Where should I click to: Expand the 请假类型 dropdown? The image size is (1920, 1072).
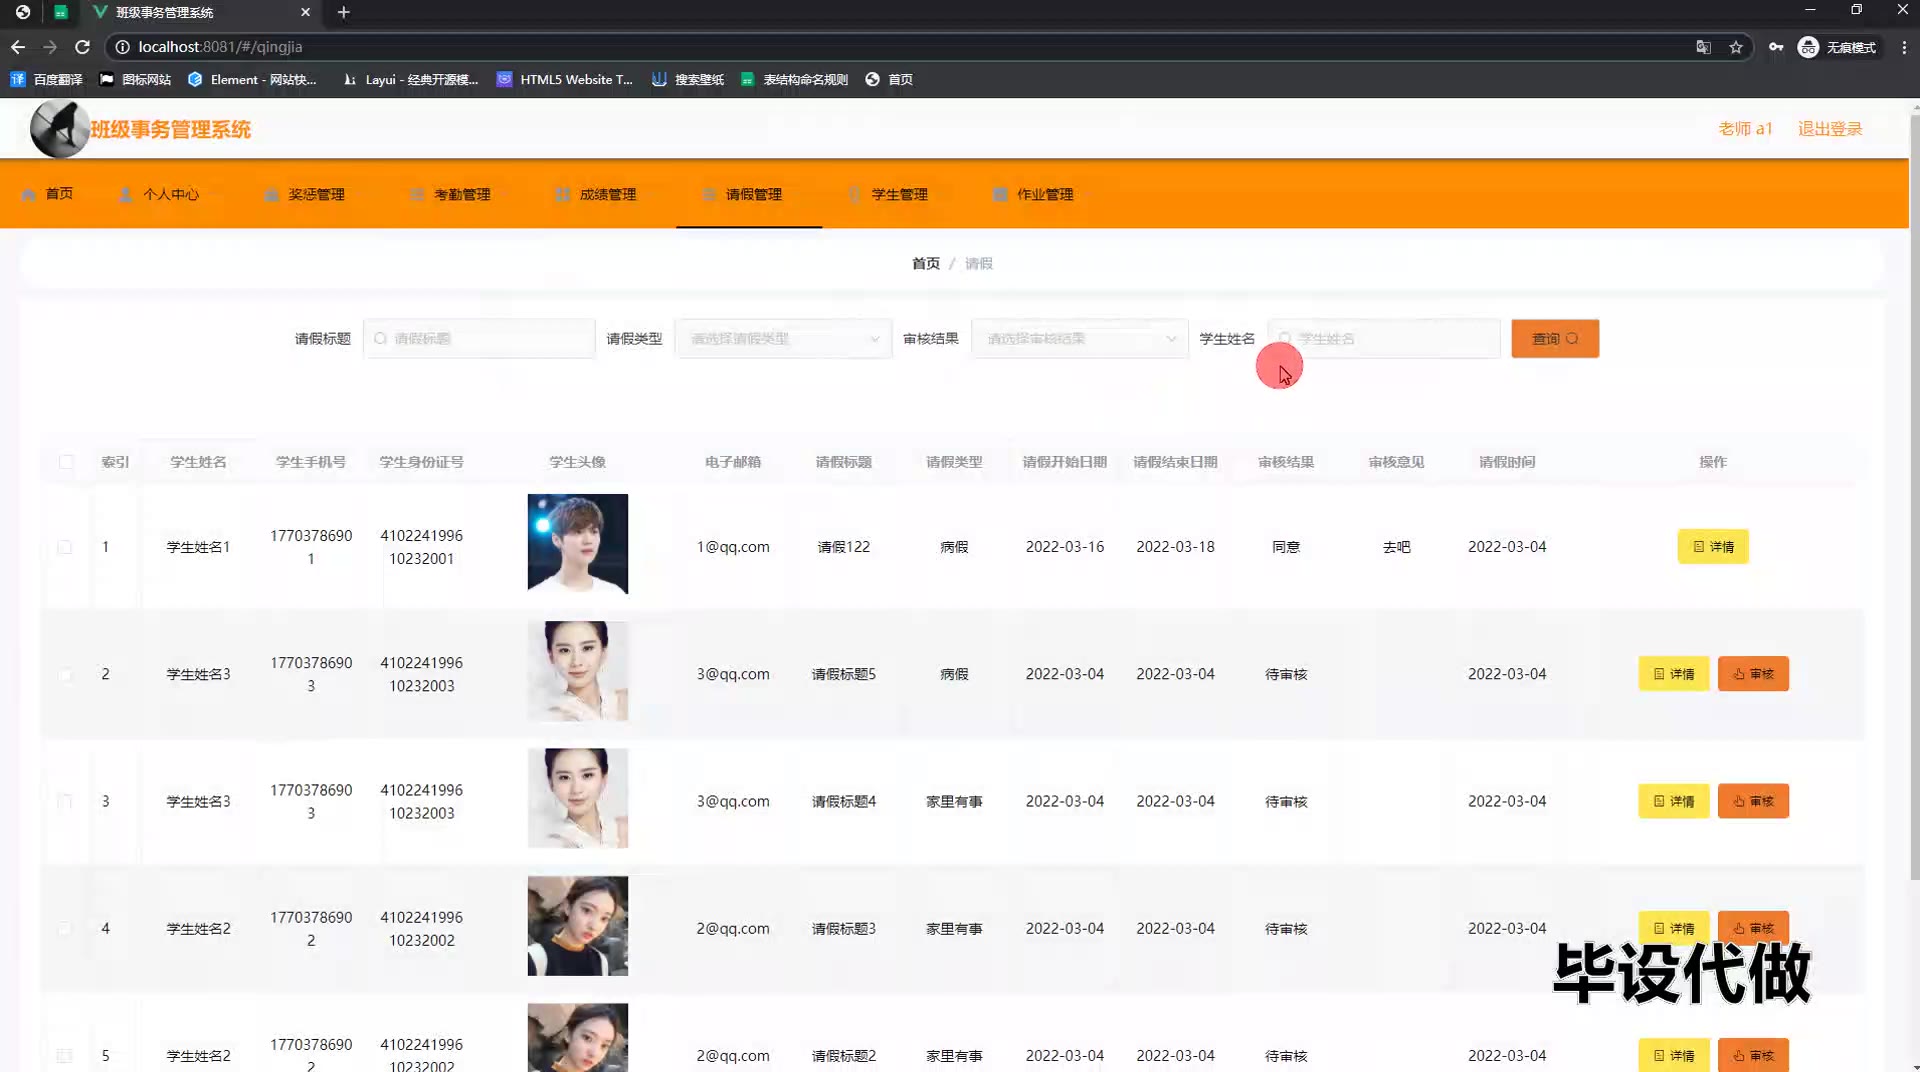(x=783, y=339)
